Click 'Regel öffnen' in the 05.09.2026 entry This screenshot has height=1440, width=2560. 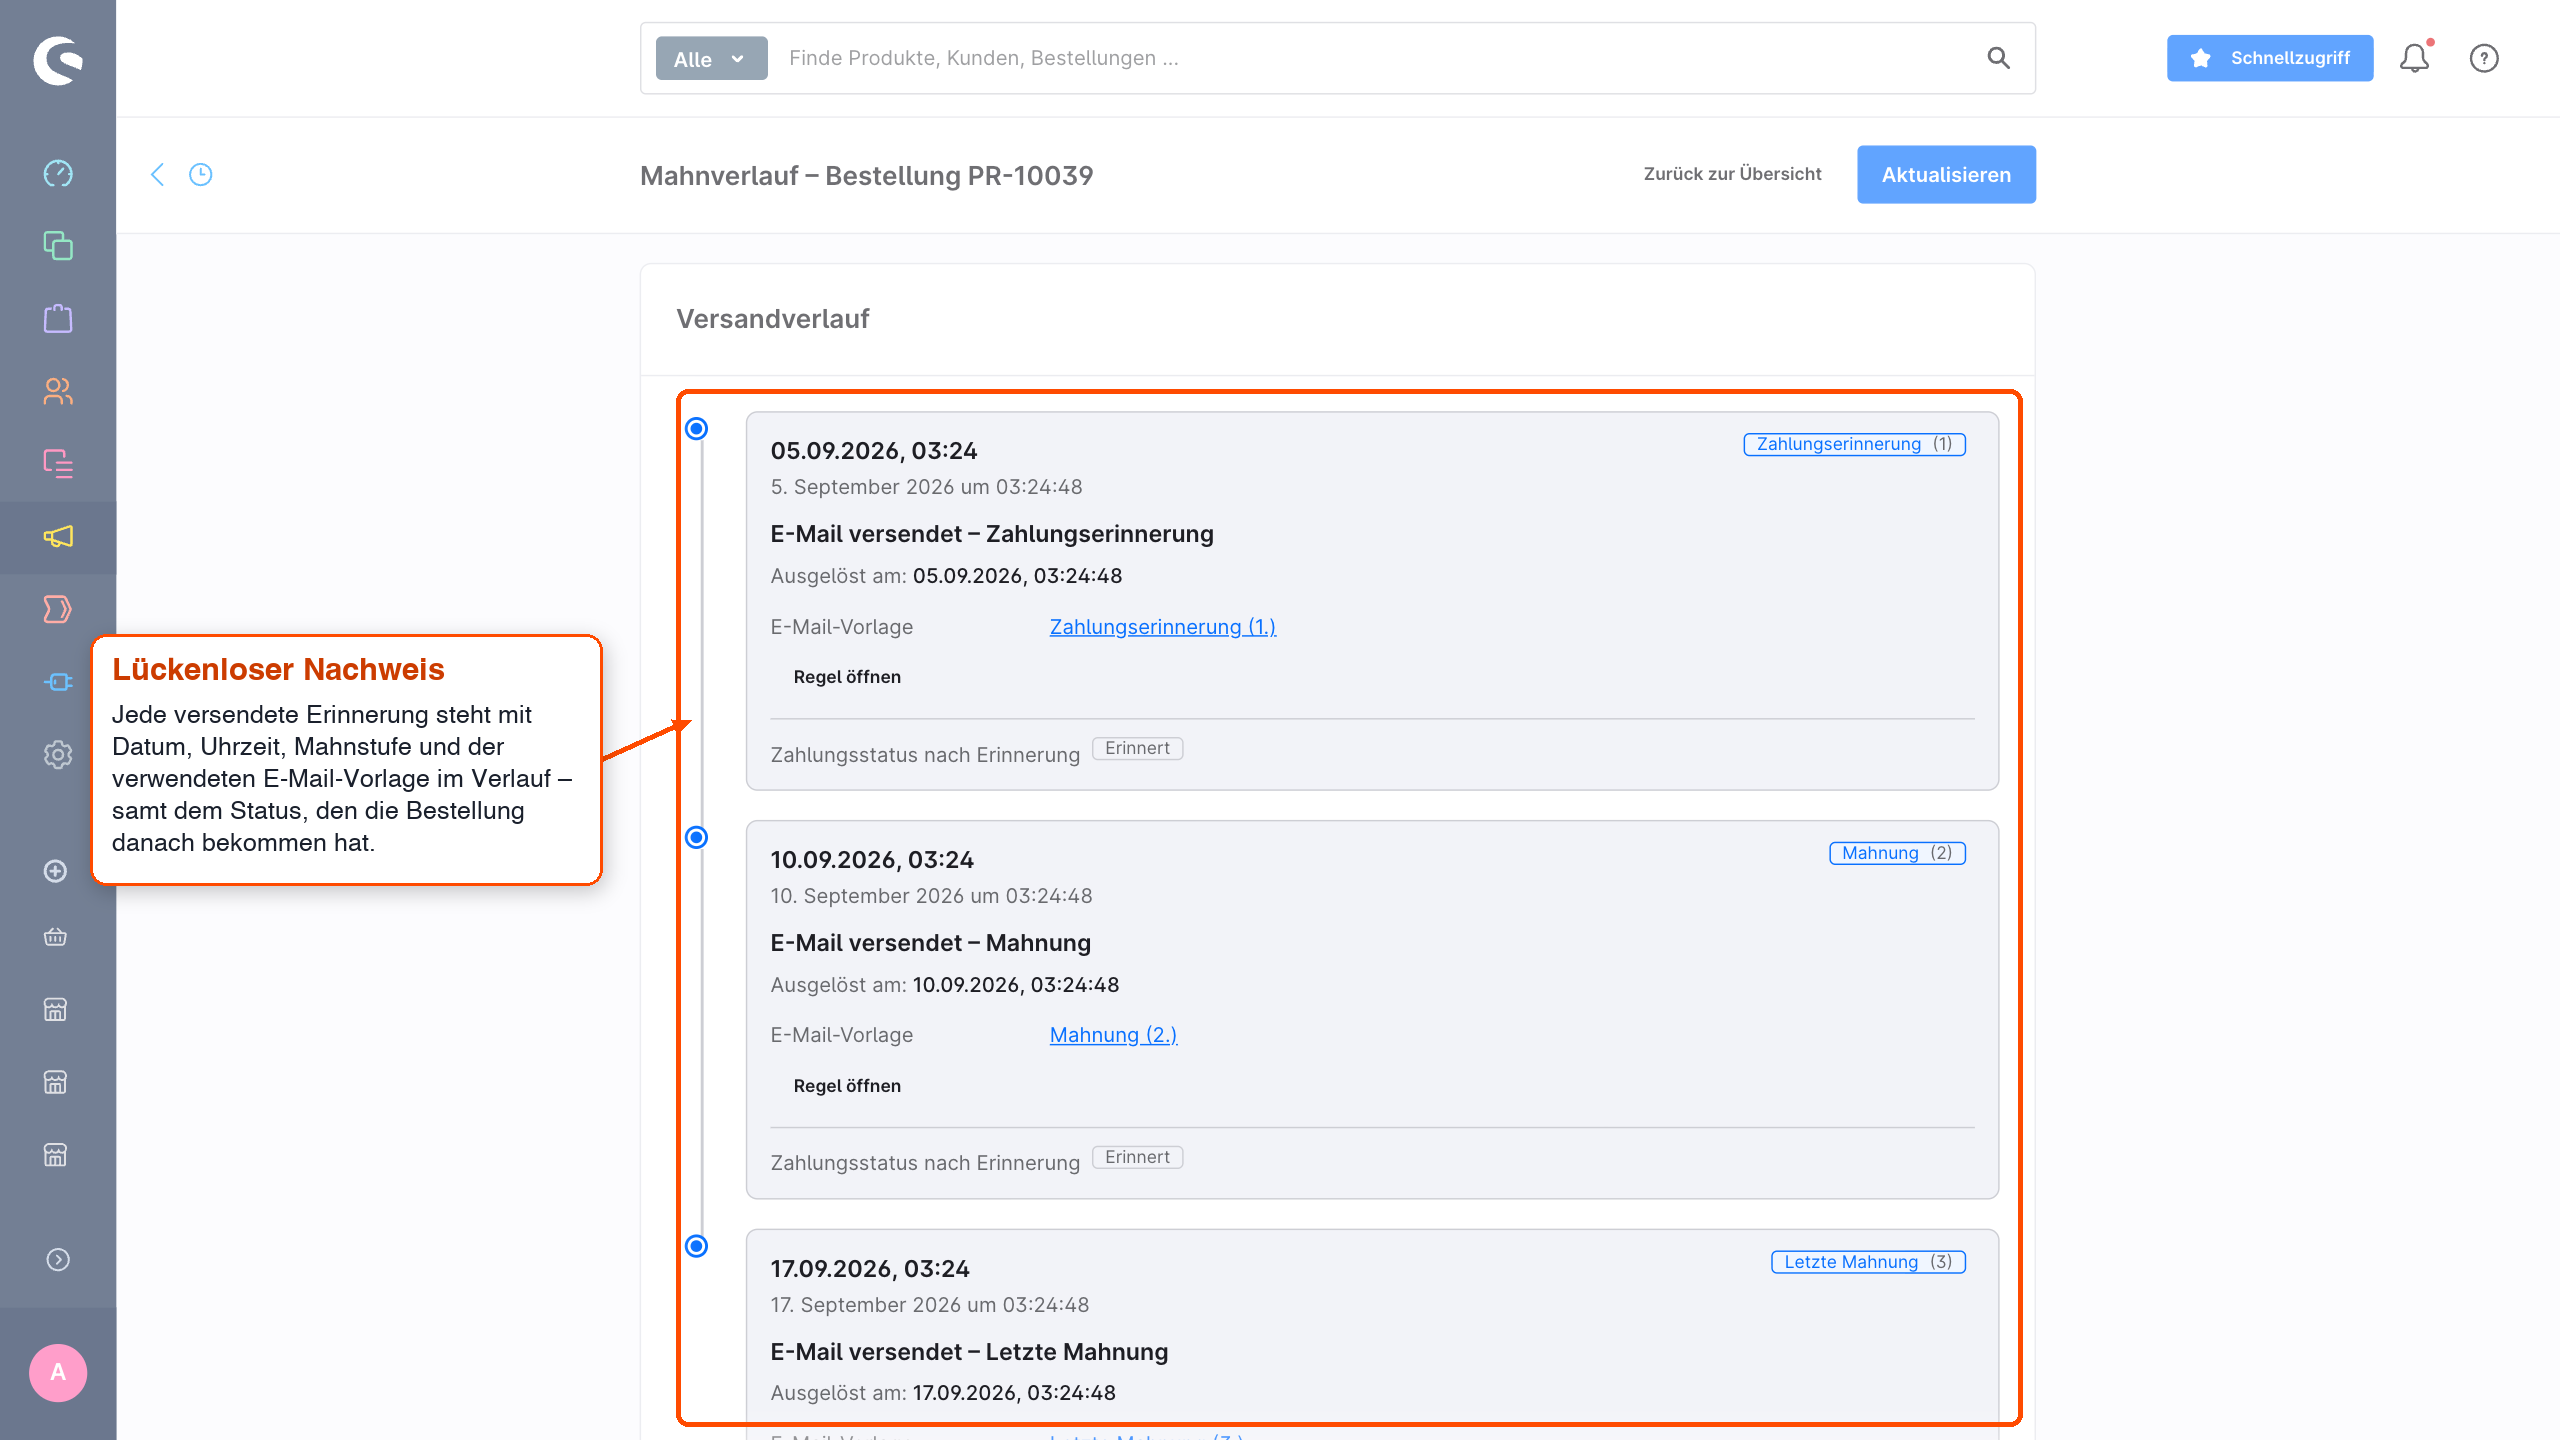(x=847, y=677)
